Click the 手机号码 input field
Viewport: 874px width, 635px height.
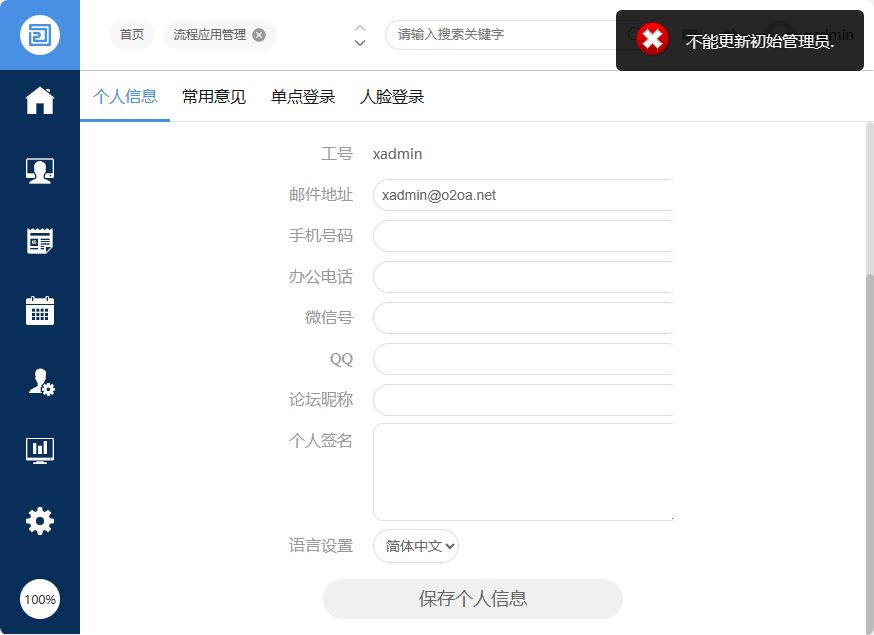pyautogui.click(x=523, y=236)
